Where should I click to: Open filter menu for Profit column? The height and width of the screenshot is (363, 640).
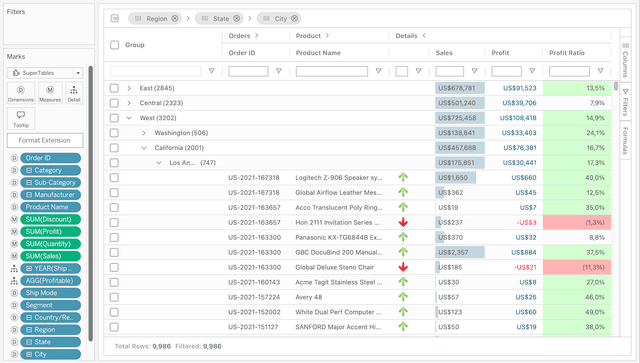coord(532,71)
